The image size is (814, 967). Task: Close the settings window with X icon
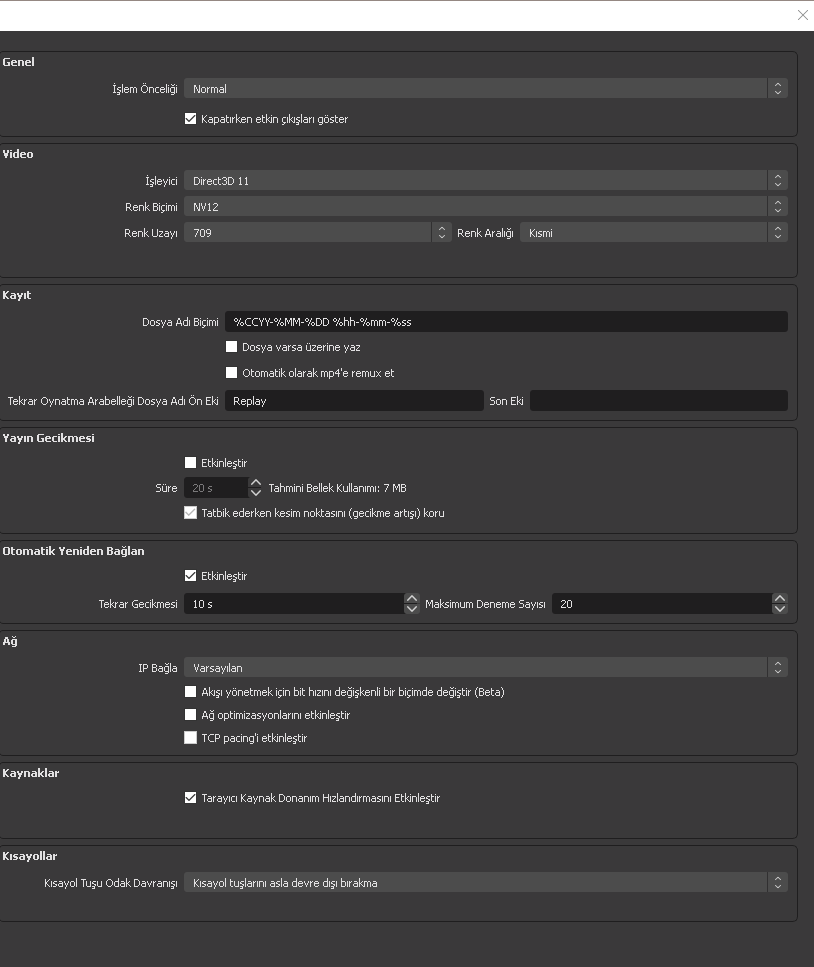point(802,15)
